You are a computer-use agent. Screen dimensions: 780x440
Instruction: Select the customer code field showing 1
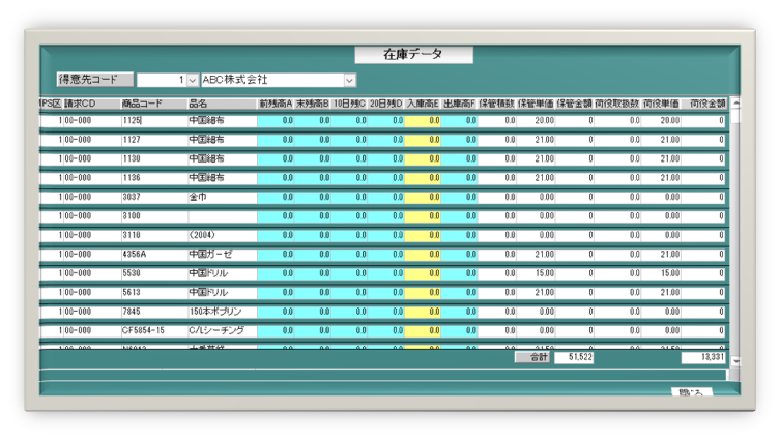click(x=161, y=80)
